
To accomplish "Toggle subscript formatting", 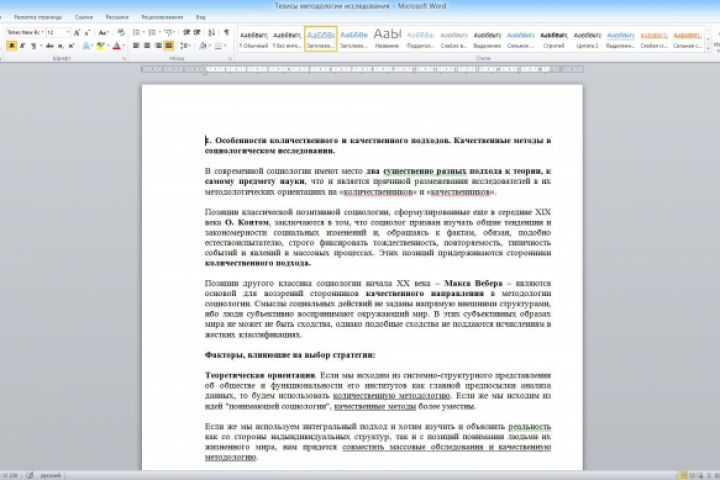I will tap(61, 45).
